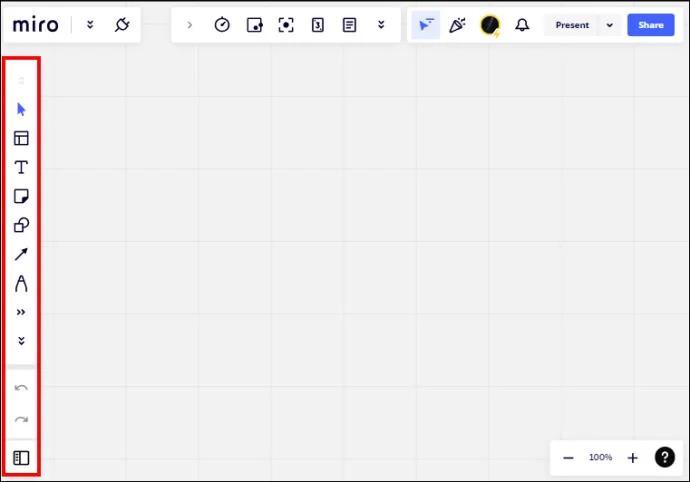Image resolution: width=690 pixels, height=482 pixels.
Task: Open the timer tool in top toolbar
Action: (x=222, y=25)
